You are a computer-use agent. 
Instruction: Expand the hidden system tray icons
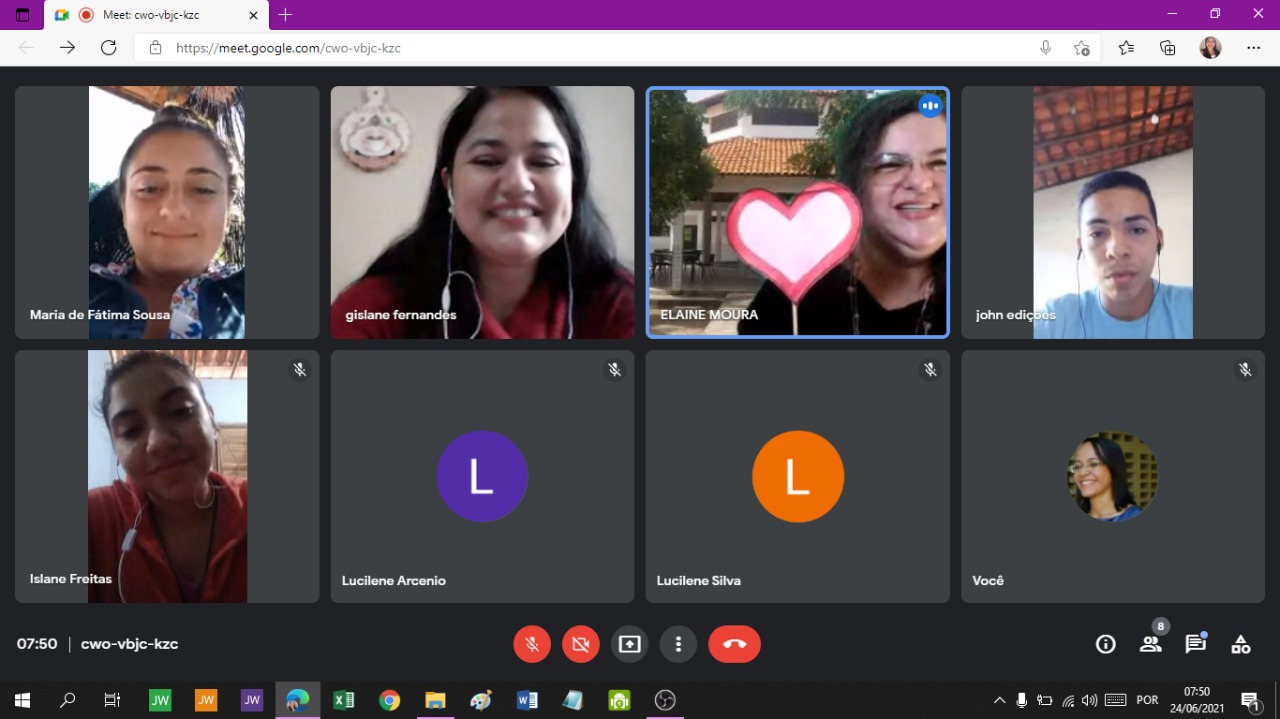tap(999, 700)
